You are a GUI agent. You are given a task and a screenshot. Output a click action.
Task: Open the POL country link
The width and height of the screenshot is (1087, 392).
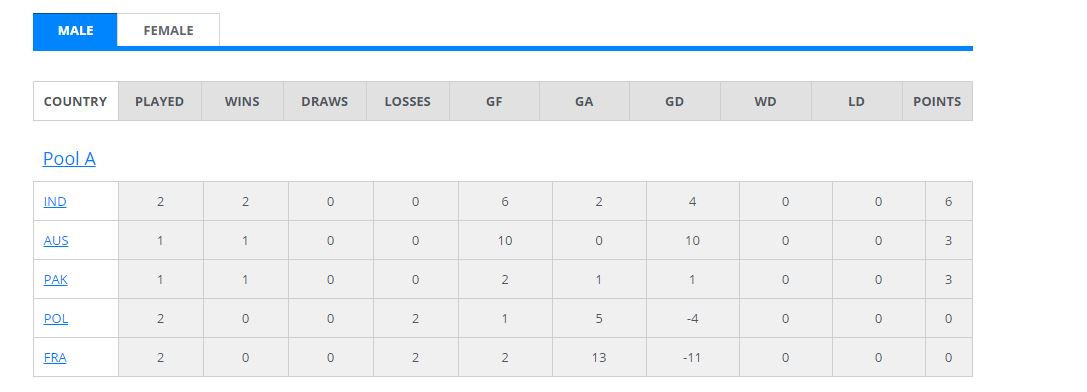tap(55, 318)
